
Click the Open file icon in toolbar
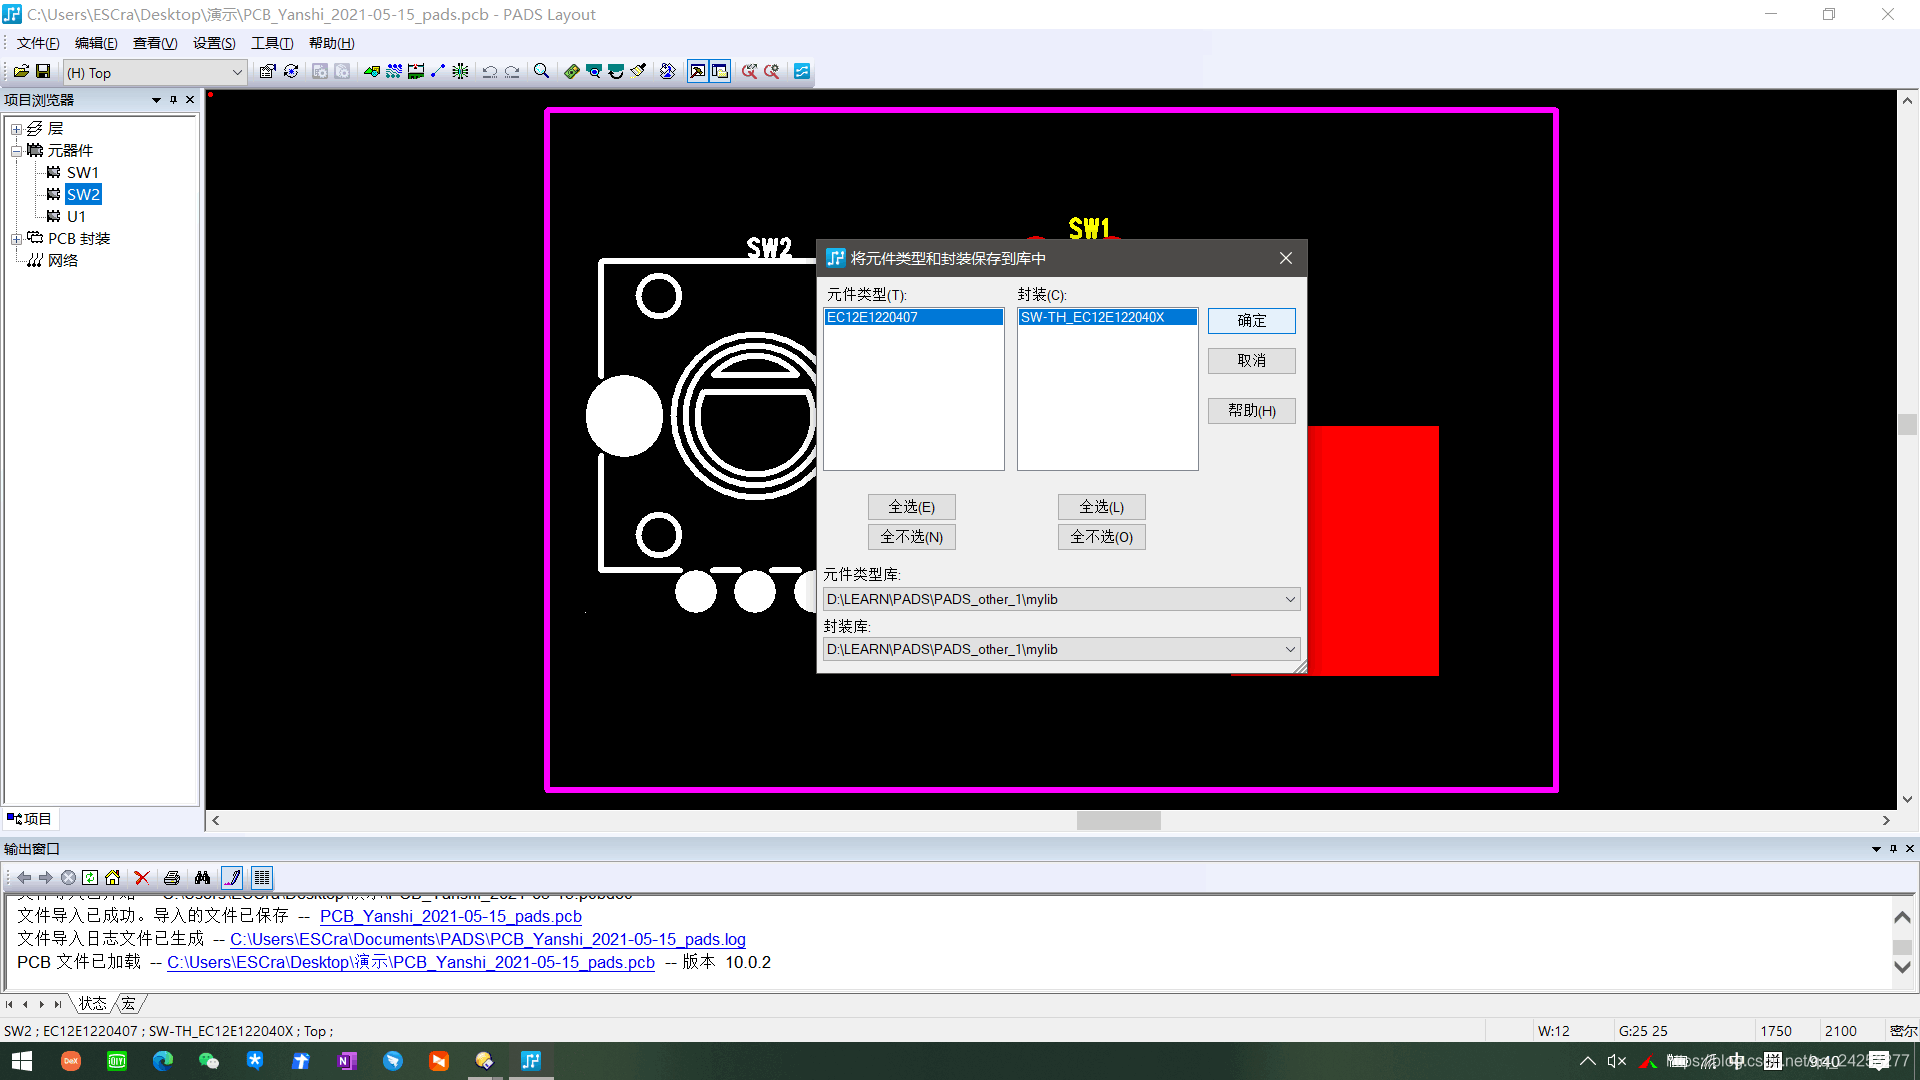tap(21, 71)
